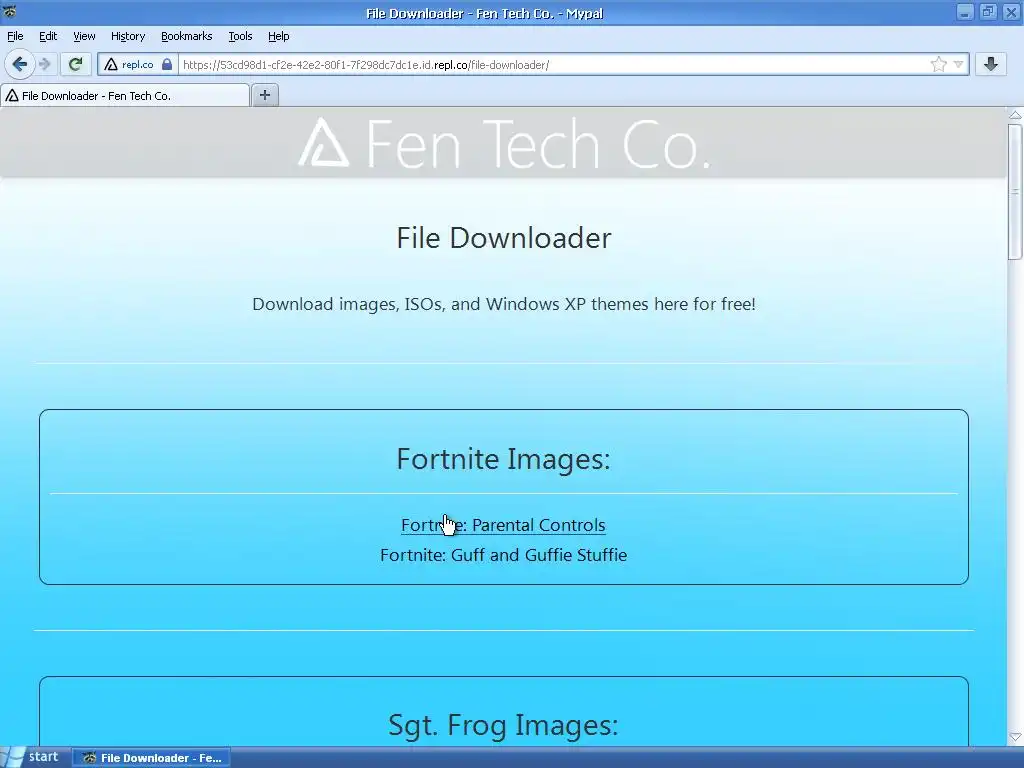The width and height of the screenshot is (1024, 768).
Task: Click the Fortnite Images: section heading
Action: pyautogui.click(x=504, y=458)
